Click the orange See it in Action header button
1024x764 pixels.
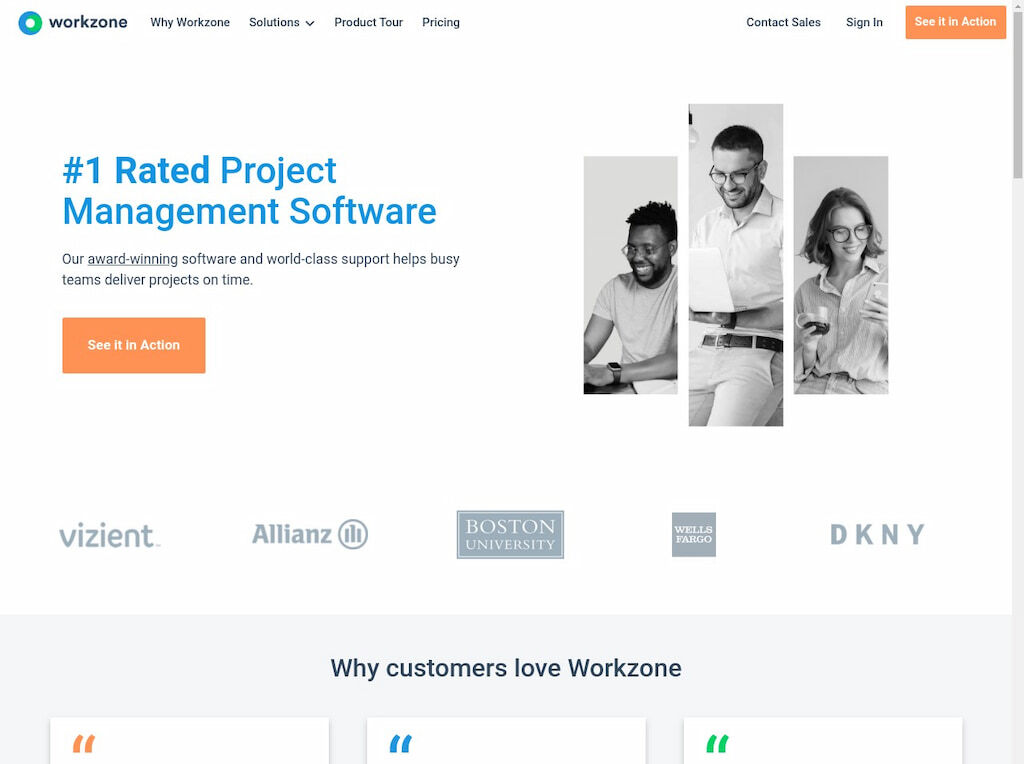click(x=955, y=22)
